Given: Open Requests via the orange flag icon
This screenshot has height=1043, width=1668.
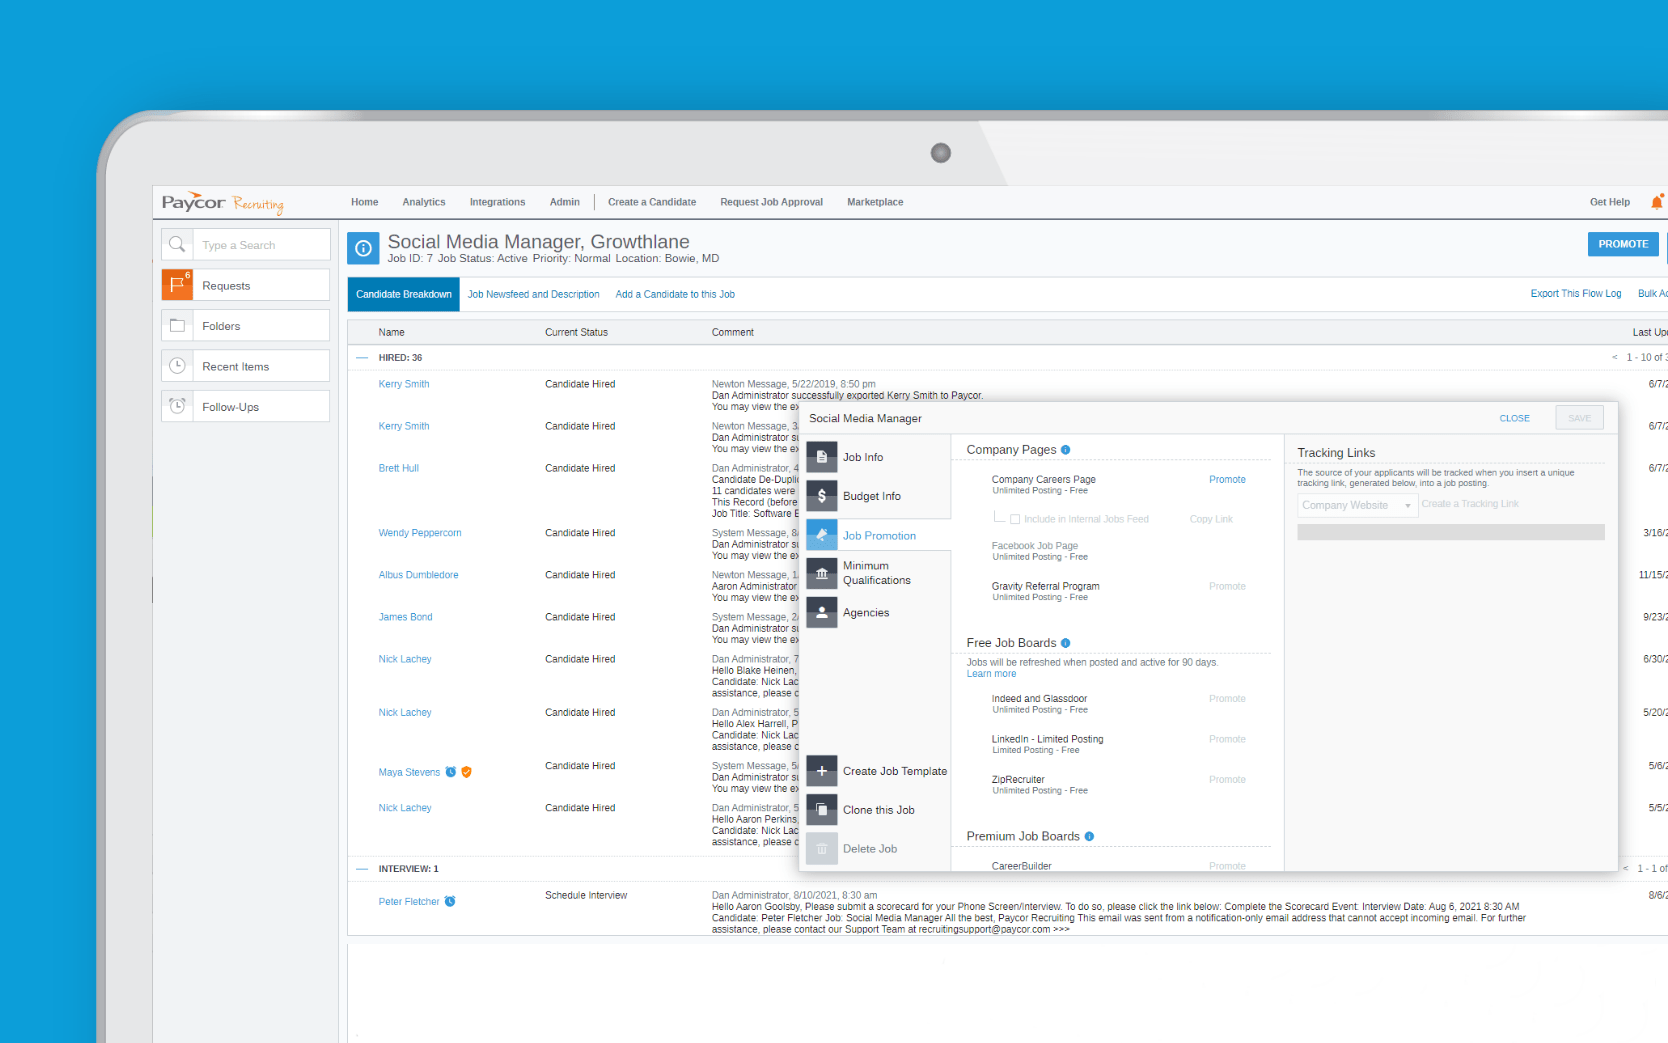Looking at the screenshot, I should click(x=177, y=285).
